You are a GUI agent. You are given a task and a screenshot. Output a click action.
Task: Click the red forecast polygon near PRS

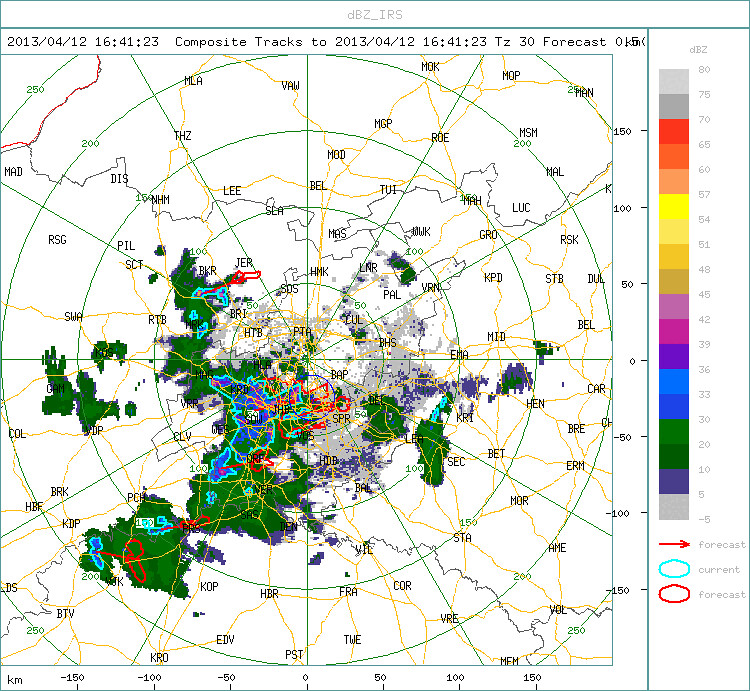pos(197,522)
